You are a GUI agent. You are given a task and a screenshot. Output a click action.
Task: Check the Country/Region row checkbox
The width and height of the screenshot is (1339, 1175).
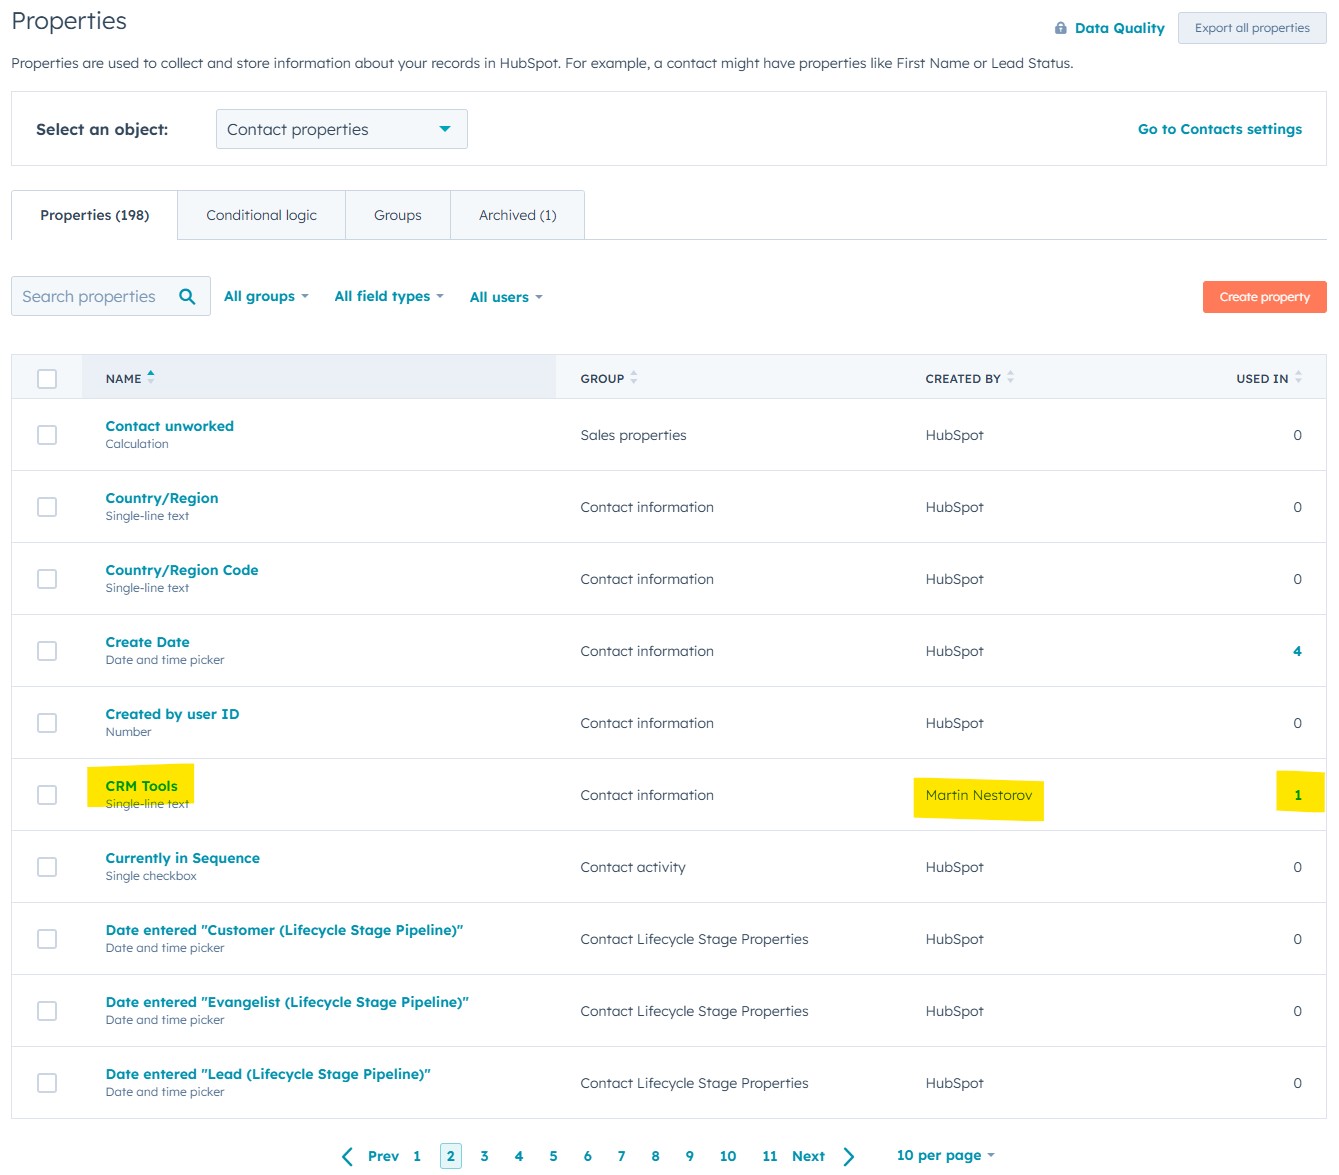[x=47, y=507]
